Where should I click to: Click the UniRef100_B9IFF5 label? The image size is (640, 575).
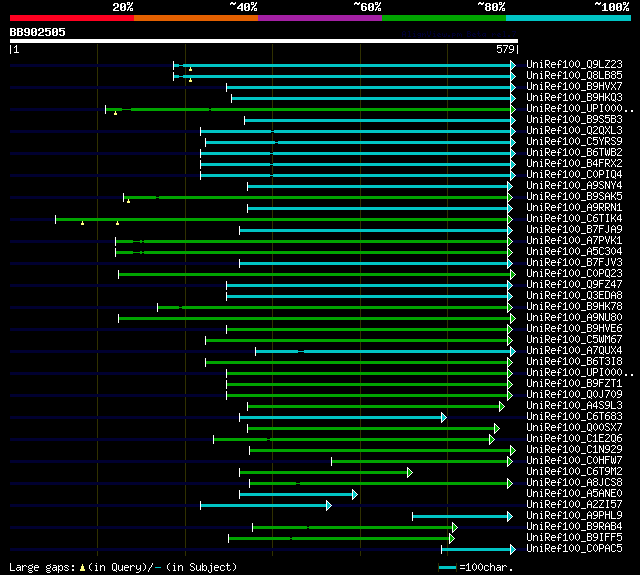(x=574, y=538)
